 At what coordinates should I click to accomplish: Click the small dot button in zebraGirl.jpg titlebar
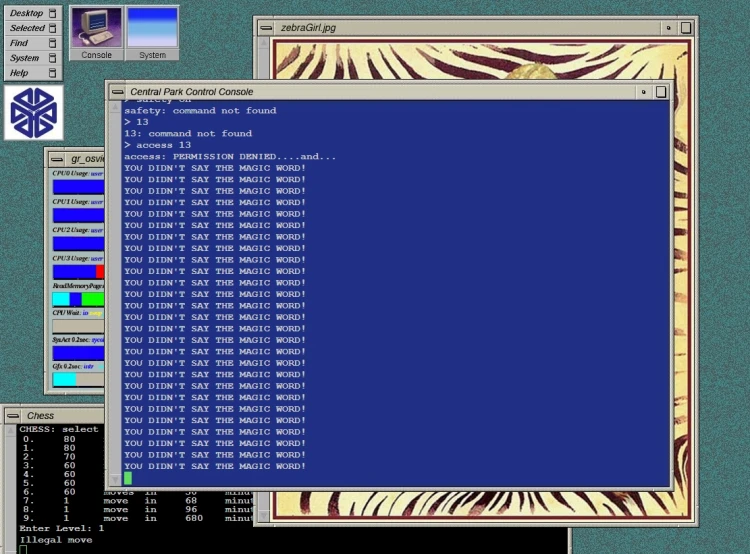click(x=669, y=28)
